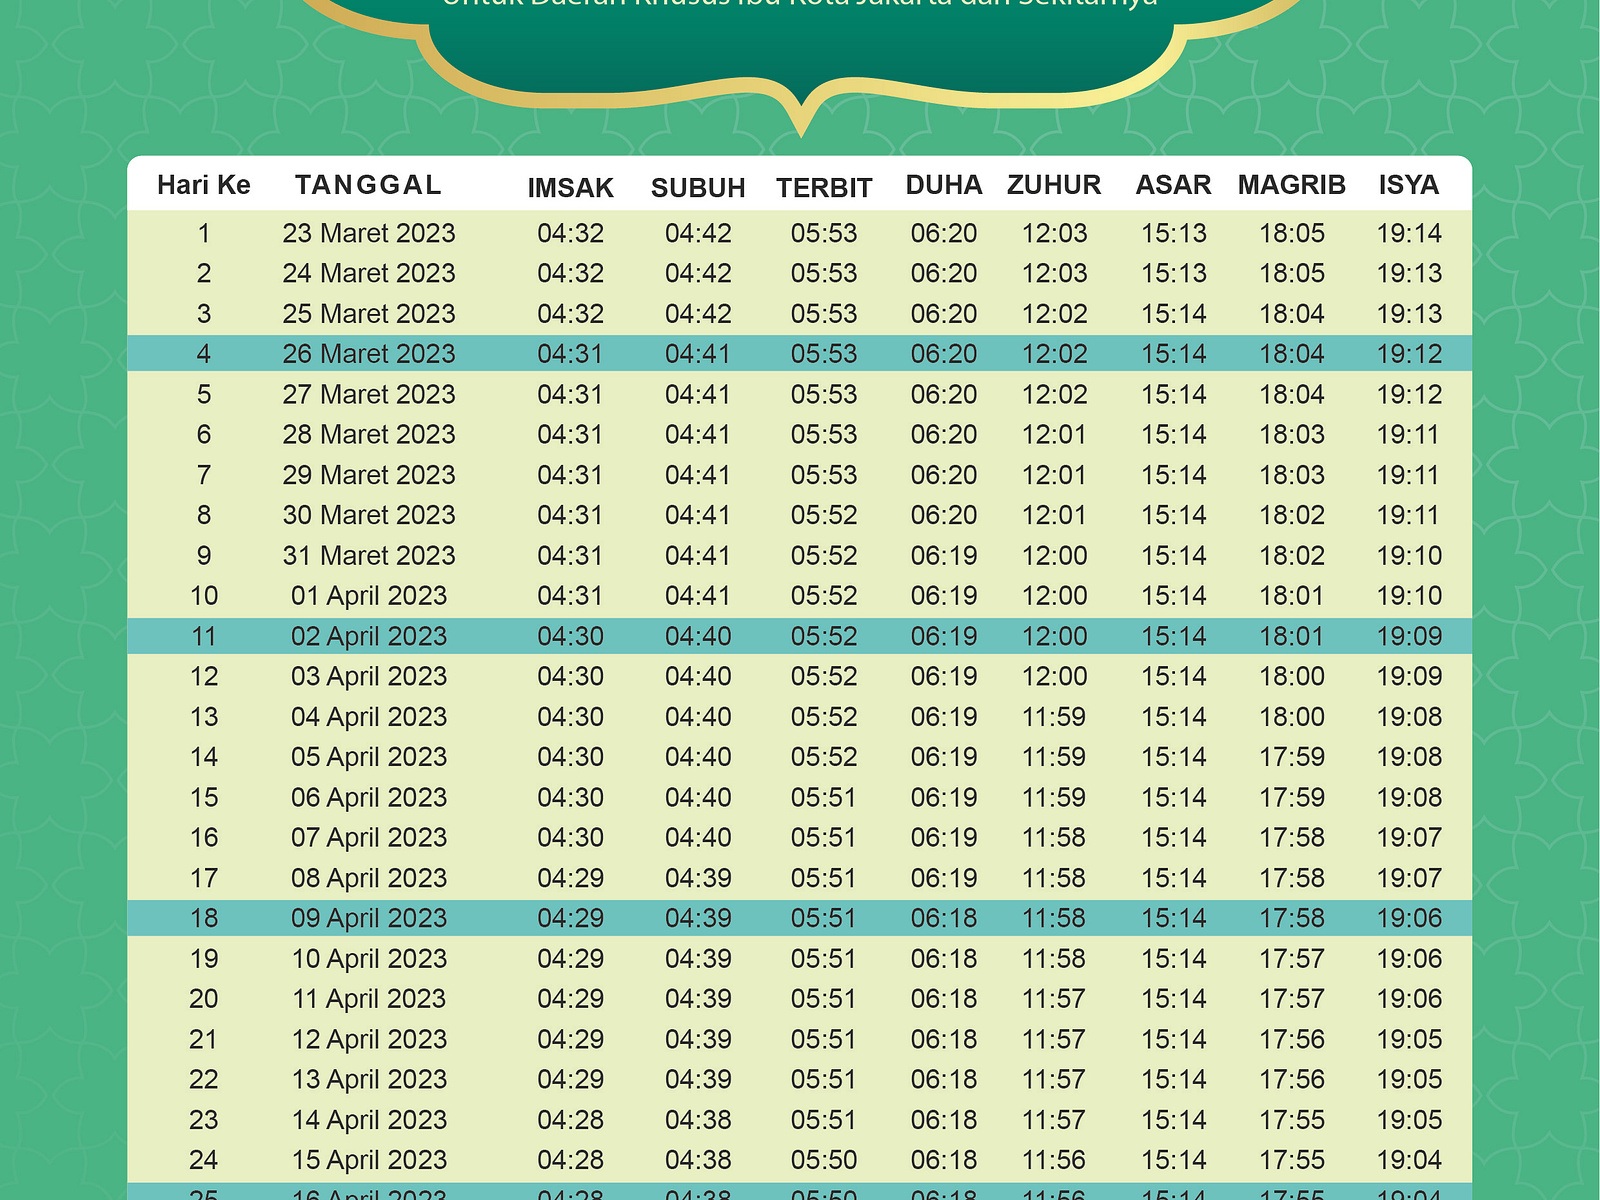
Task: Click Isya time 19:05 for 13 April
Action: click(1409, 1080)
